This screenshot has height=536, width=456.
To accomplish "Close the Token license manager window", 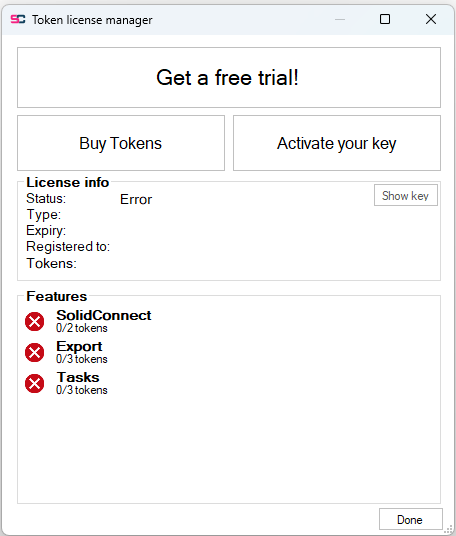I will tap(431, 19).
